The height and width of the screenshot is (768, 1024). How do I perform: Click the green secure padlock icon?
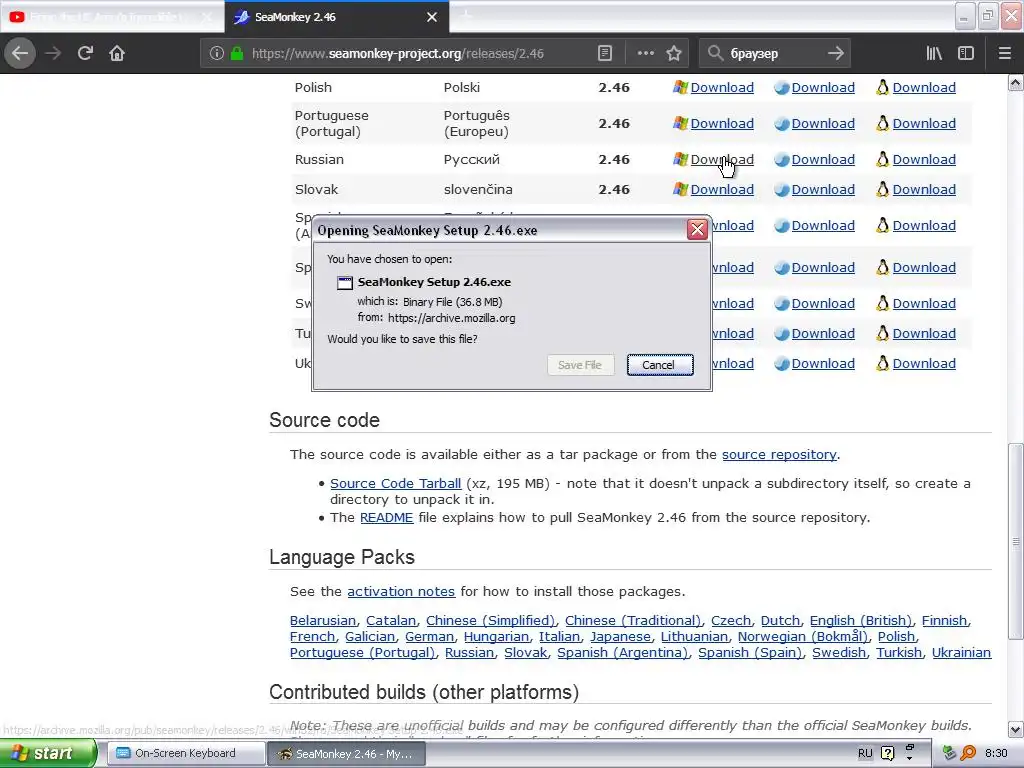tap(237, 54)
